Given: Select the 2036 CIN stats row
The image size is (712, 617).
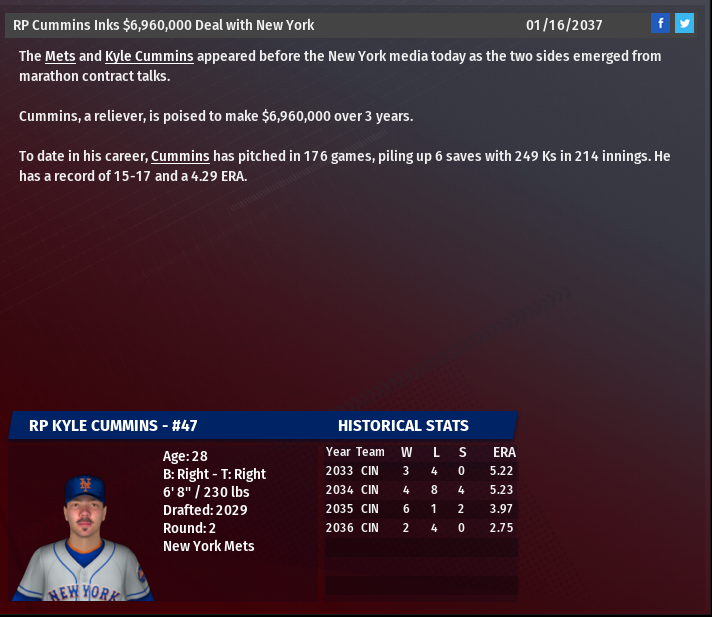Looking at the screenshot, I should (420, 528).
